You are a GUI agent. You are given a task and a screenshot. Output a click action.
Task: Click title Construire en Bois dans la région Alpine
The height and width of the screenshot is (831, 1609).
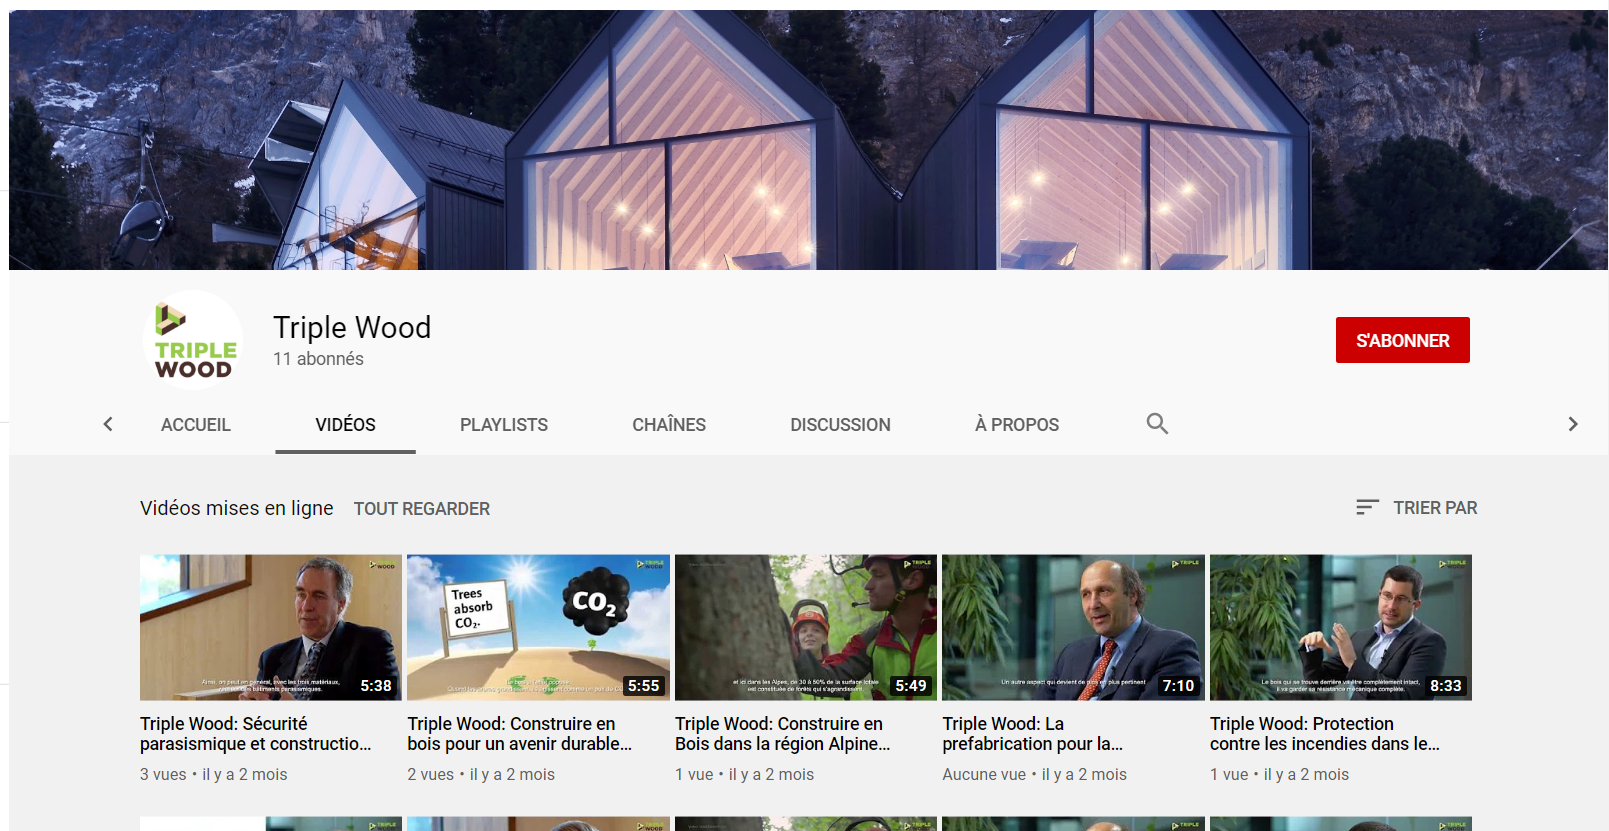pos(783,734)
